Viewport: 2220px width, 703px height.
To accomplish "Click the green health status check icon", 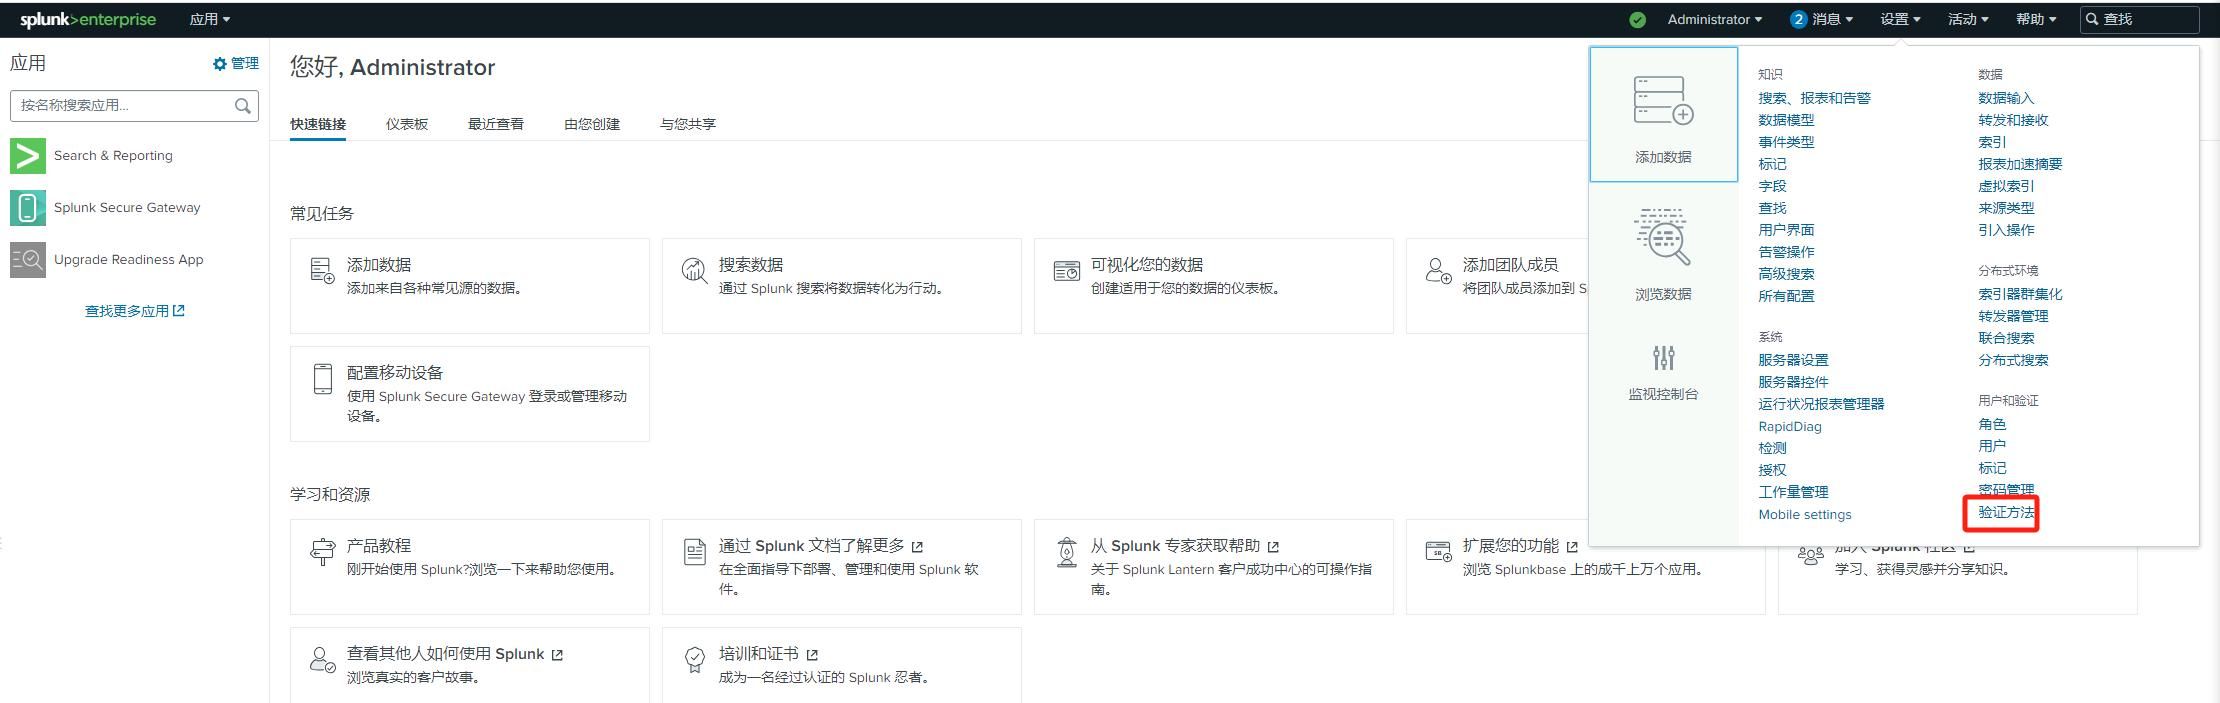I will [x=1637, y=19].
